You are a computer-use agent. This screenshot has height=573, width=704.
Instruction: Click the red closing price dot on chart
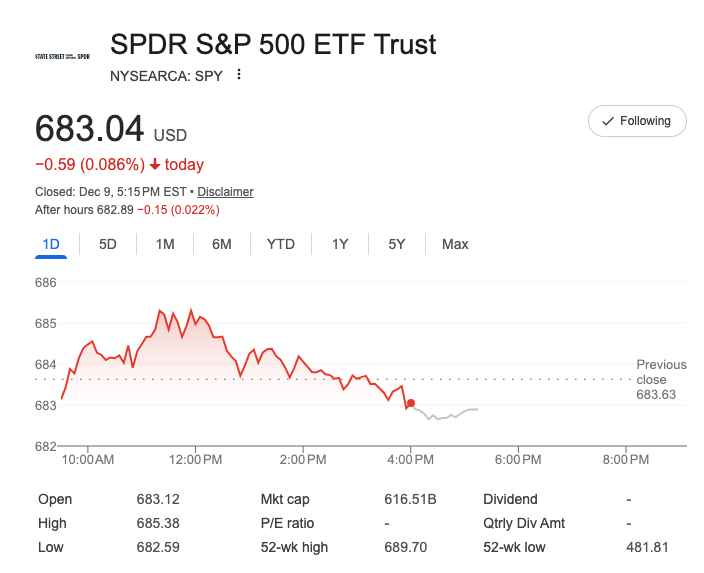pyautogui.click(x=411, y=403)
